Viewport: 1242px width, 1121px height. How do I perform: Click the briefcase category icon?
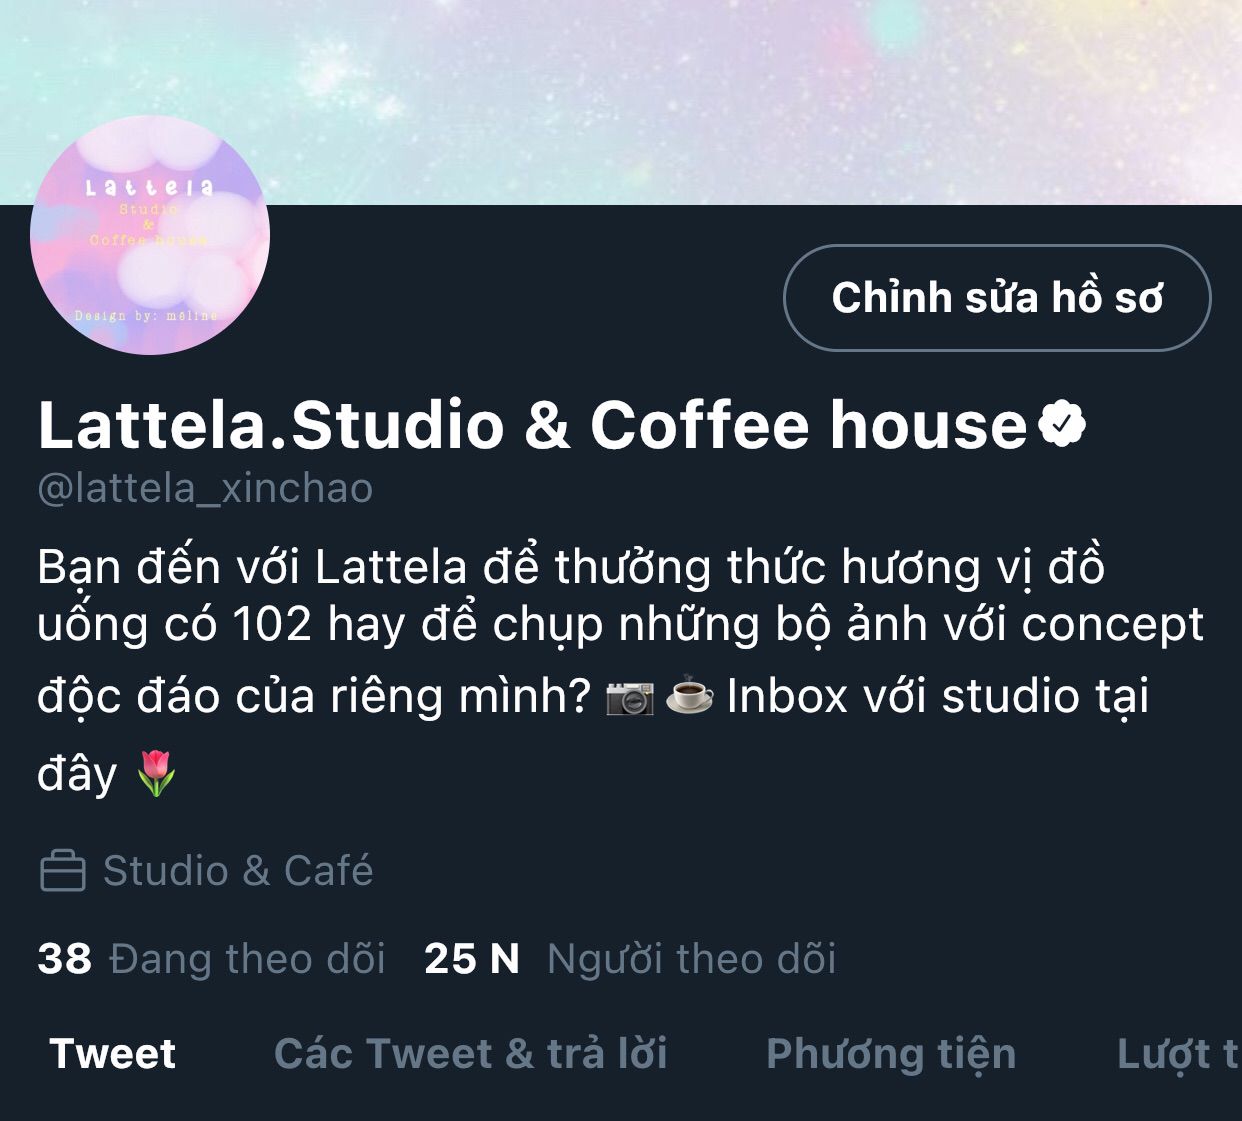tap(62, 871)
